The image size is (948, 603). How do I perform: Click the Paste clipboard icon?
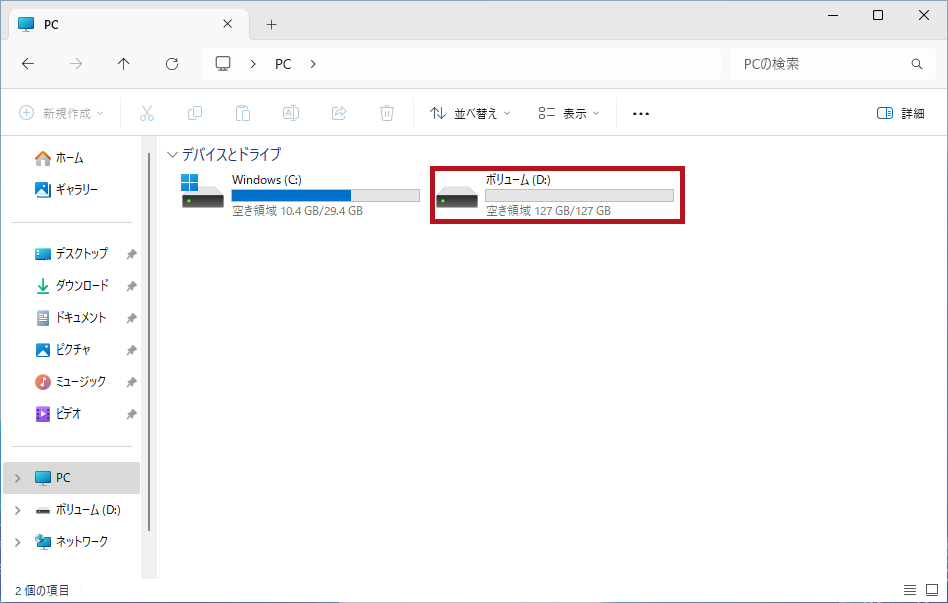point(243,113)
